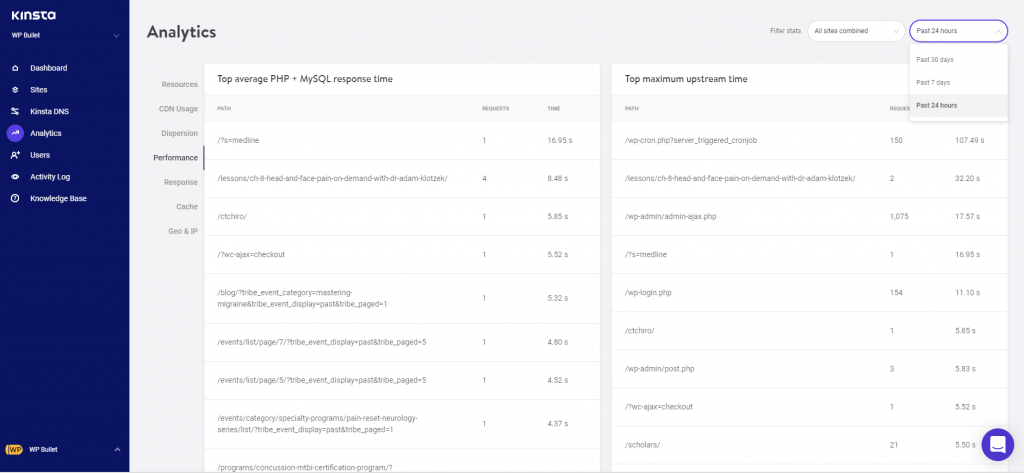Viewport: 1024px width, 473px height.
Task: Expand the WP Bullet user menu chevron
Action: pos(118,449)
